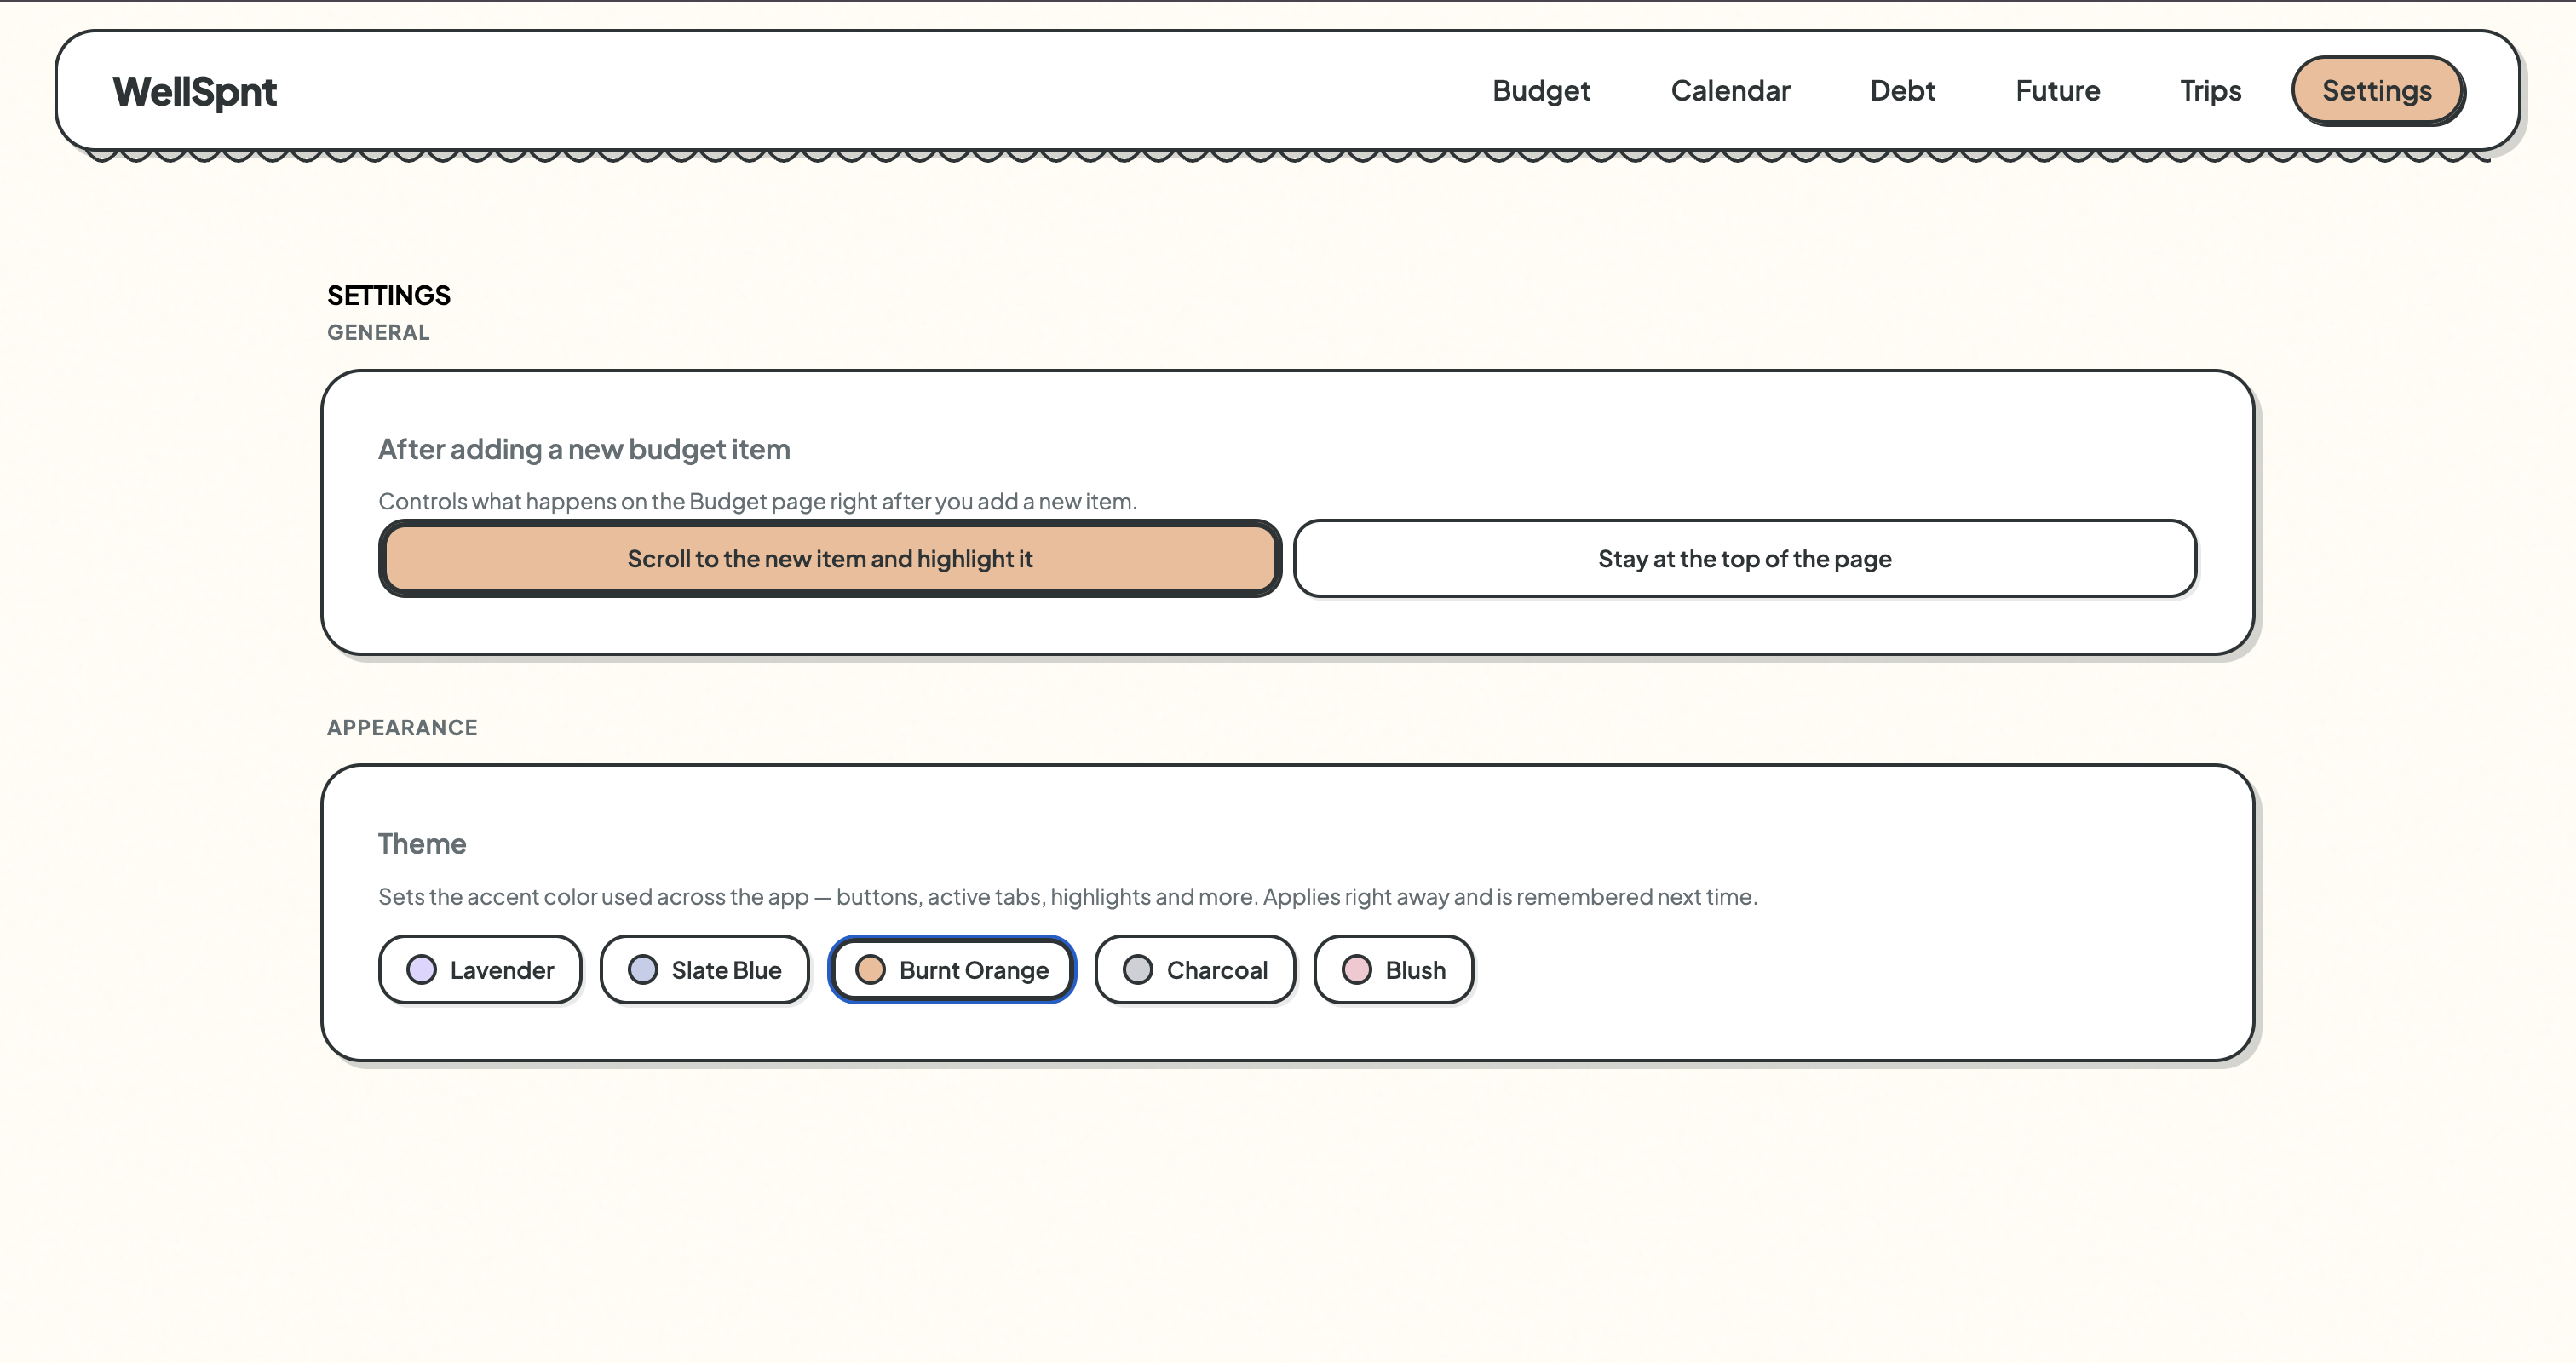Select the Charcoal theme
The image size is (2576, 1363).
(x=1195, y=969)
